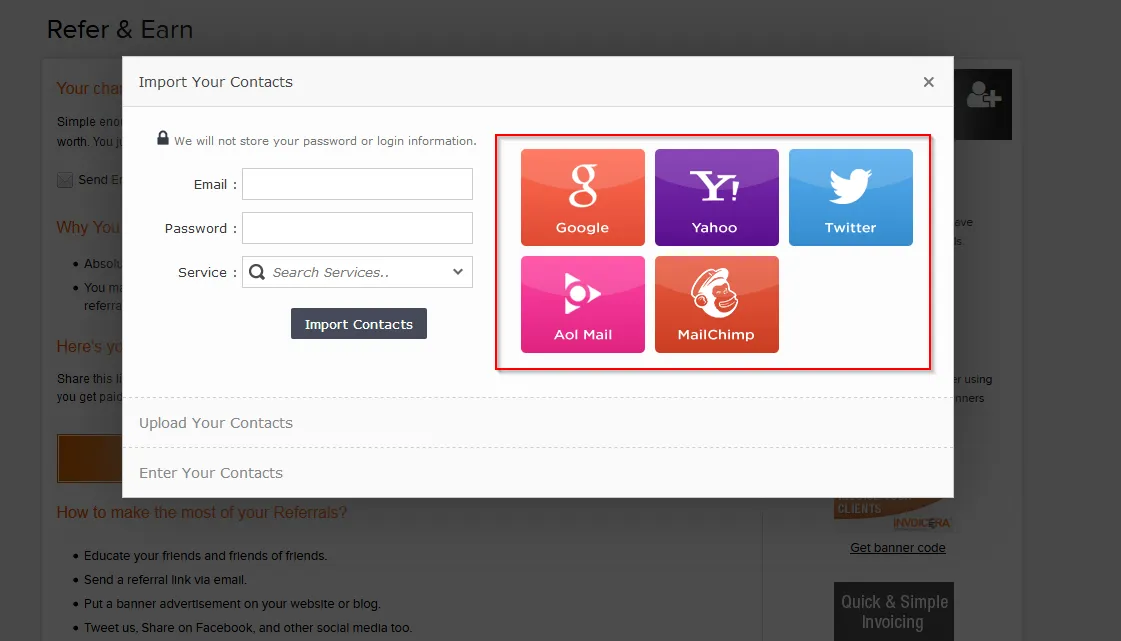Click the Search Services combo box
The width and height of the screenshot is (1121, 641).
pos(357,272)
